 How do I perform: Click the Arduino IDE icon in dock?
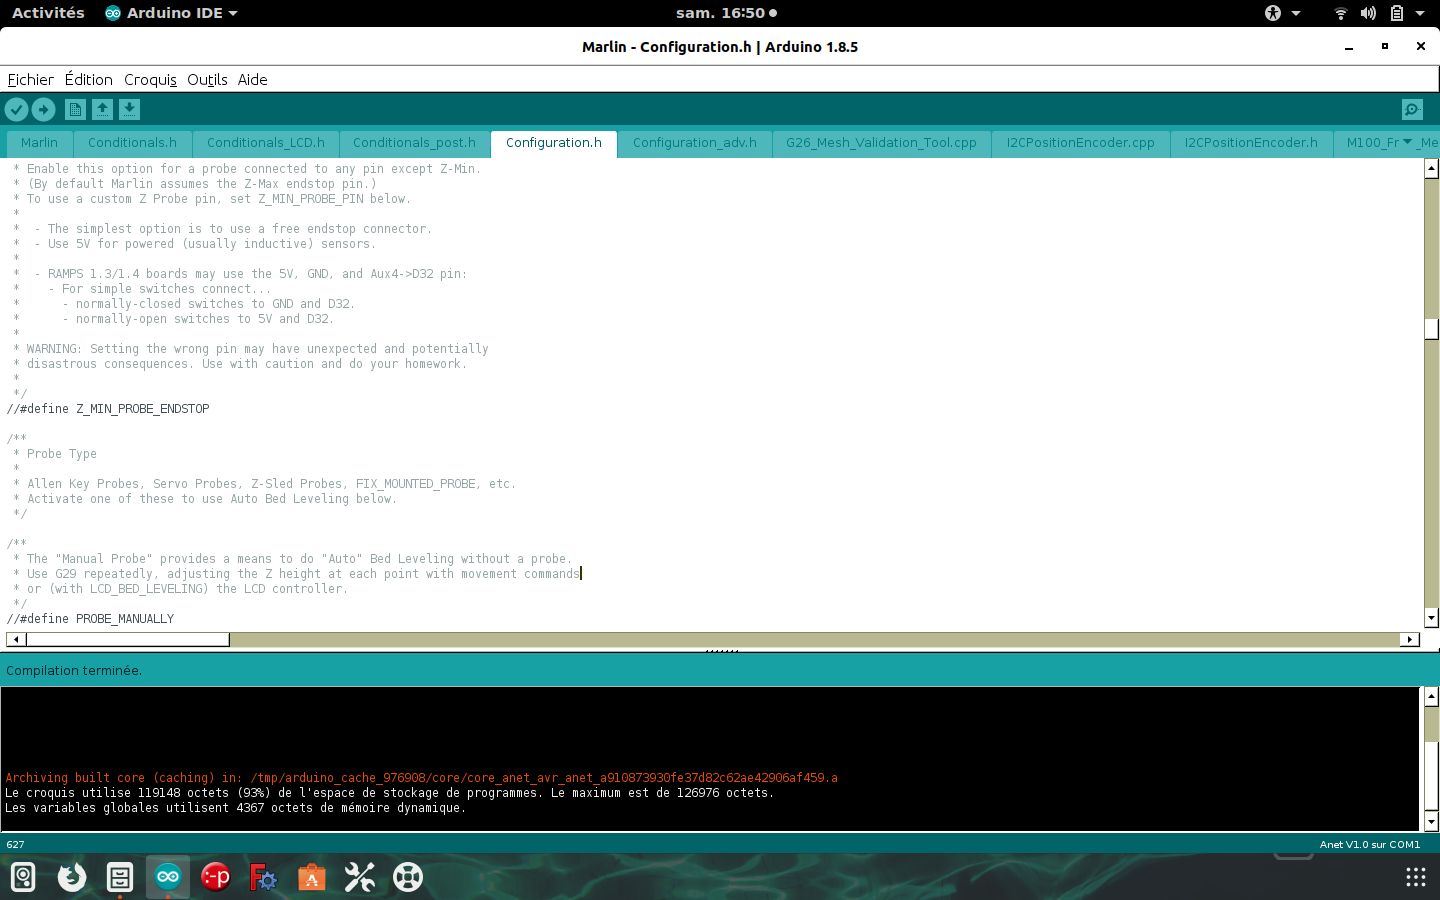pos(168,878)
